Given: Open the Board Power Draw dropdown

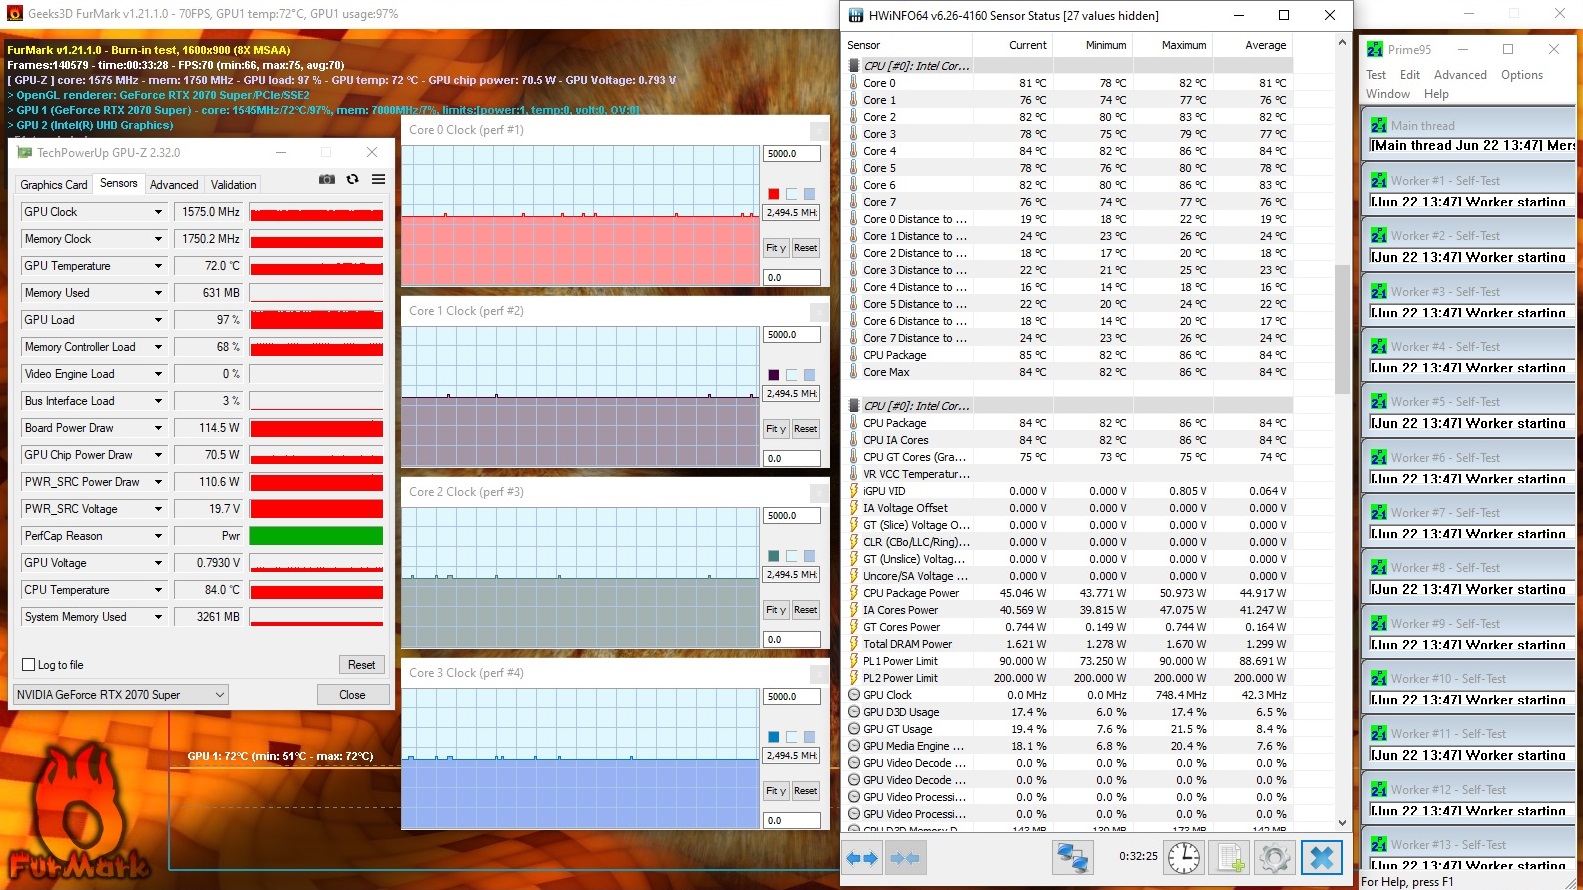Looking at the screenshot, I should click(158, 428).
